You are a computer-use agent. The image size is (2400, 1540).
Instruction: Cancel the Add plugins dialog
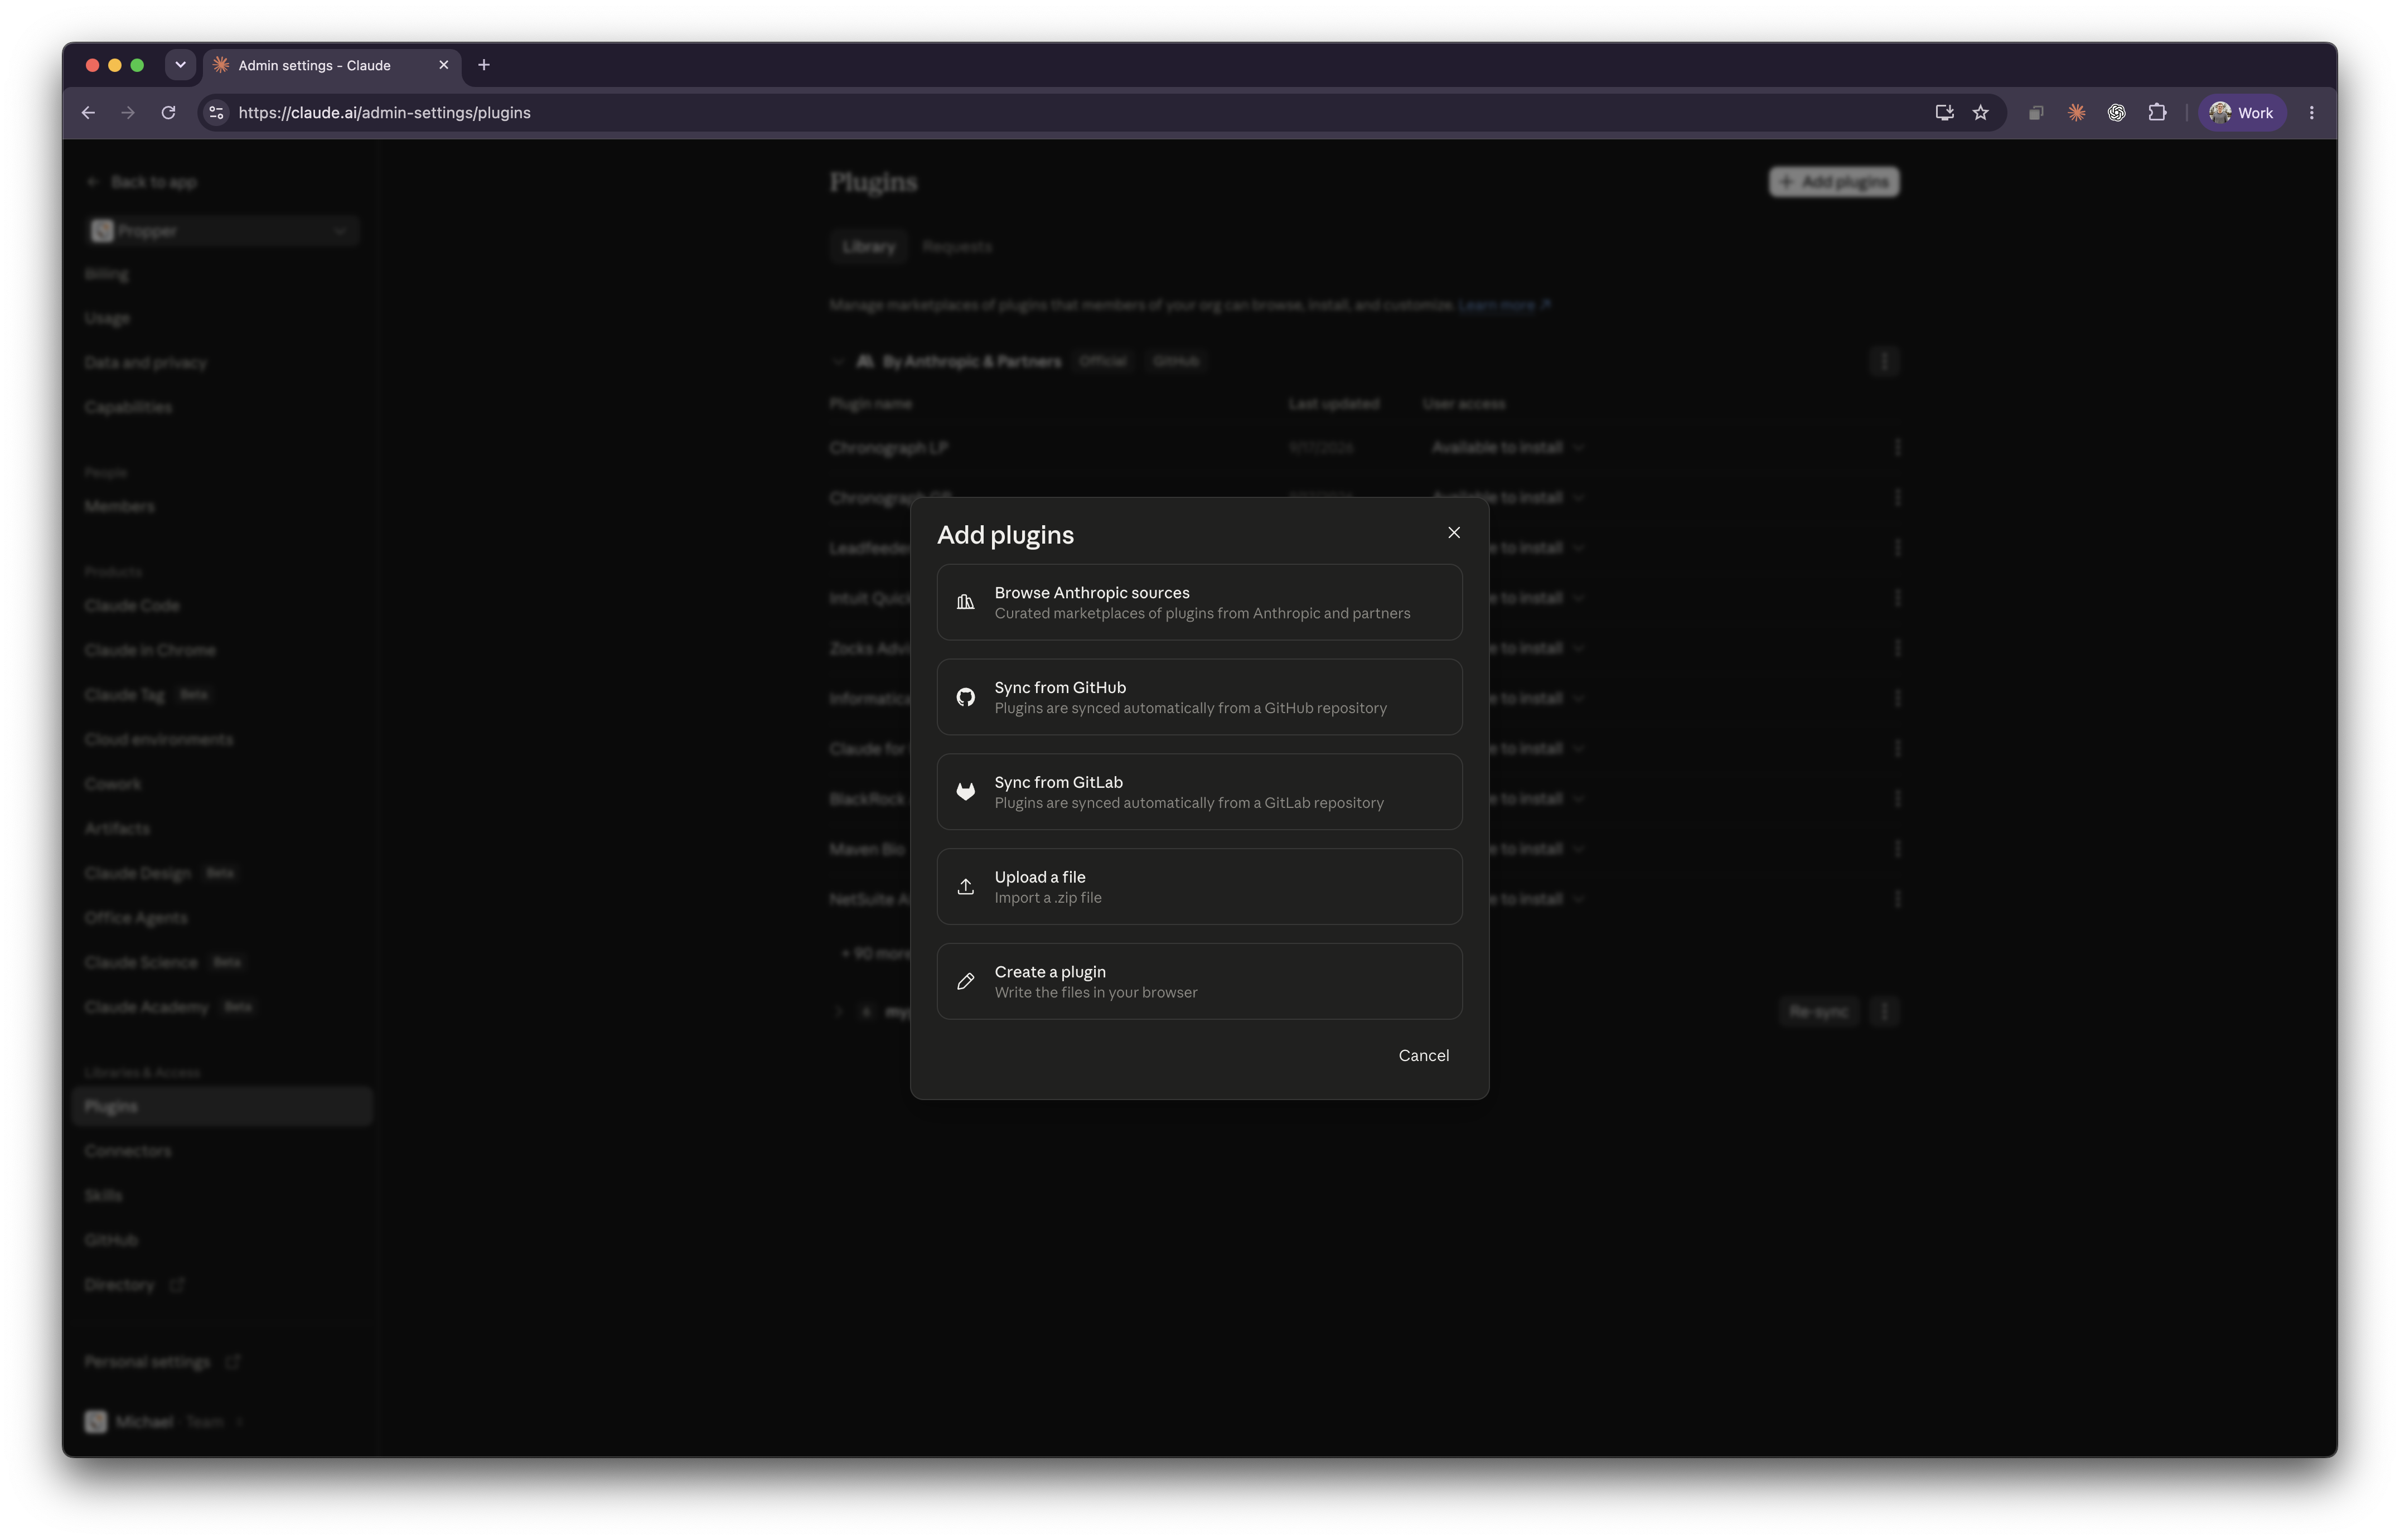pyautogui.click(x=1423, y=1056)
